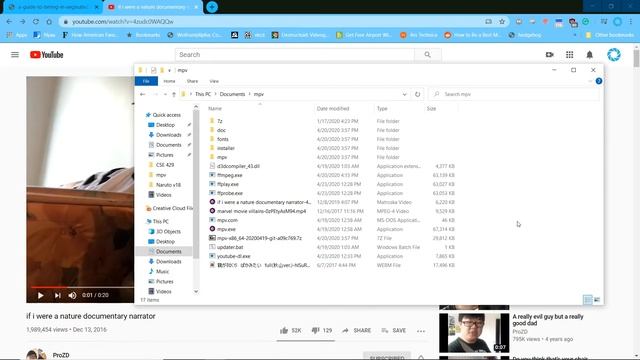Click YouTube search field
This screenshot has width=640, height=360.
(295, 55)
